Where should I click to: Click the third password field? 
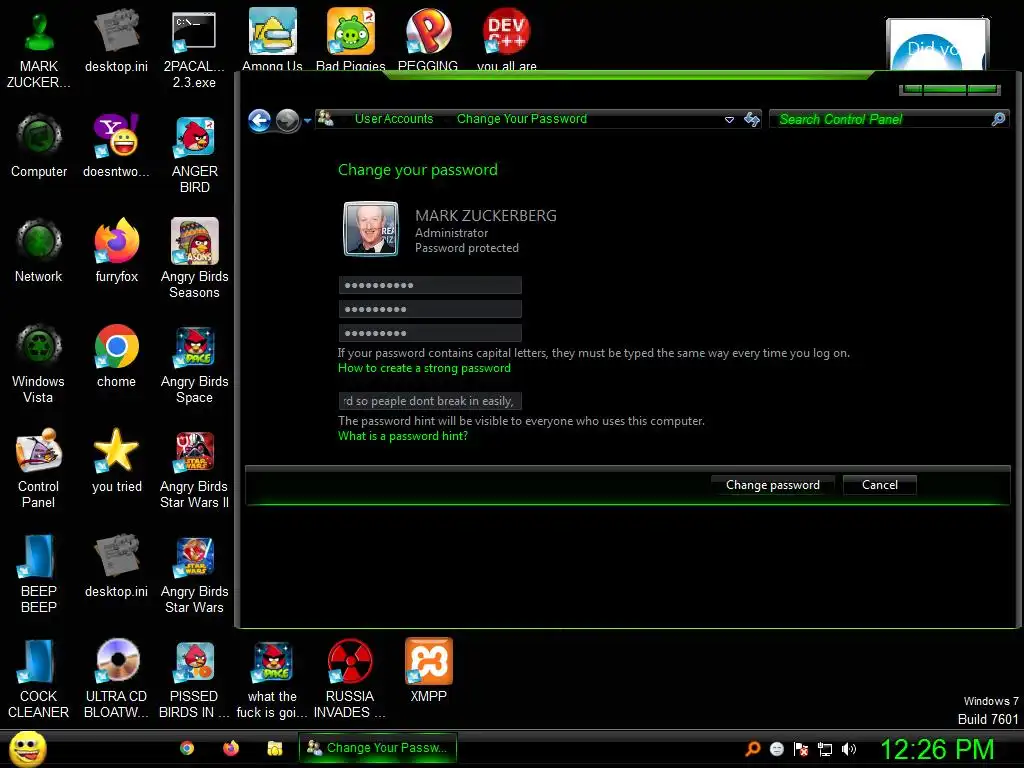pyautogui.click(x=430, y=333)
